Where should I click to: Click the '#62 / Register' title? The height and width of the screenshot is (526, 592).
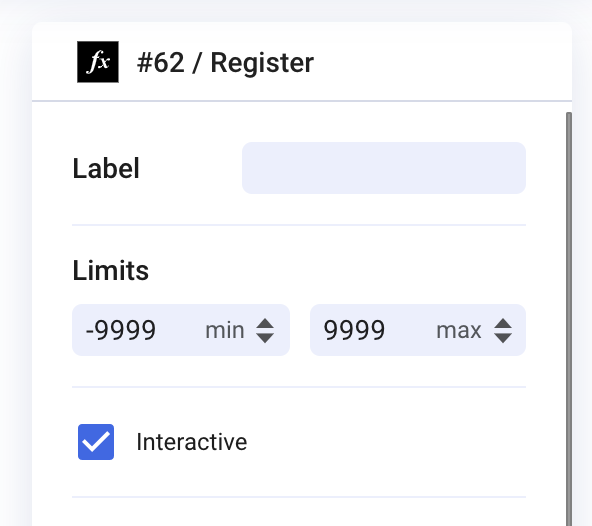[225, 63]
